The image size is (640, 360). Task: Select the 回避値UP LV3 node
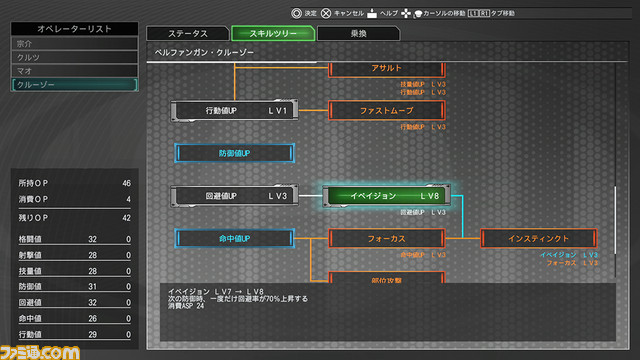(x=234, y=196)
